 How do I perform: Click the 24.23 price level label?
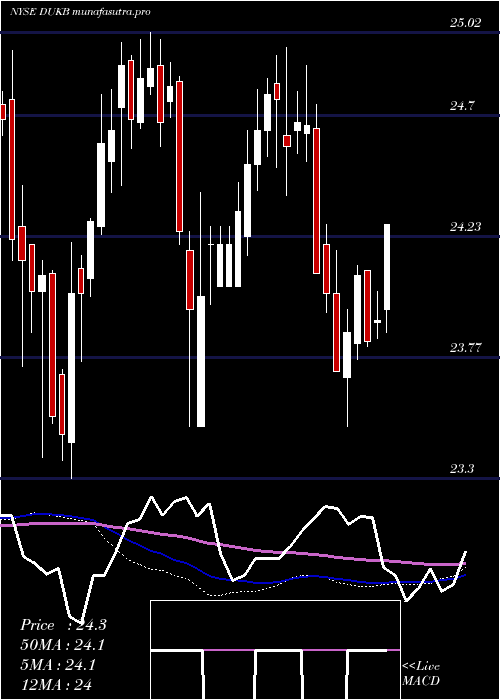click(x=466, y=227)
